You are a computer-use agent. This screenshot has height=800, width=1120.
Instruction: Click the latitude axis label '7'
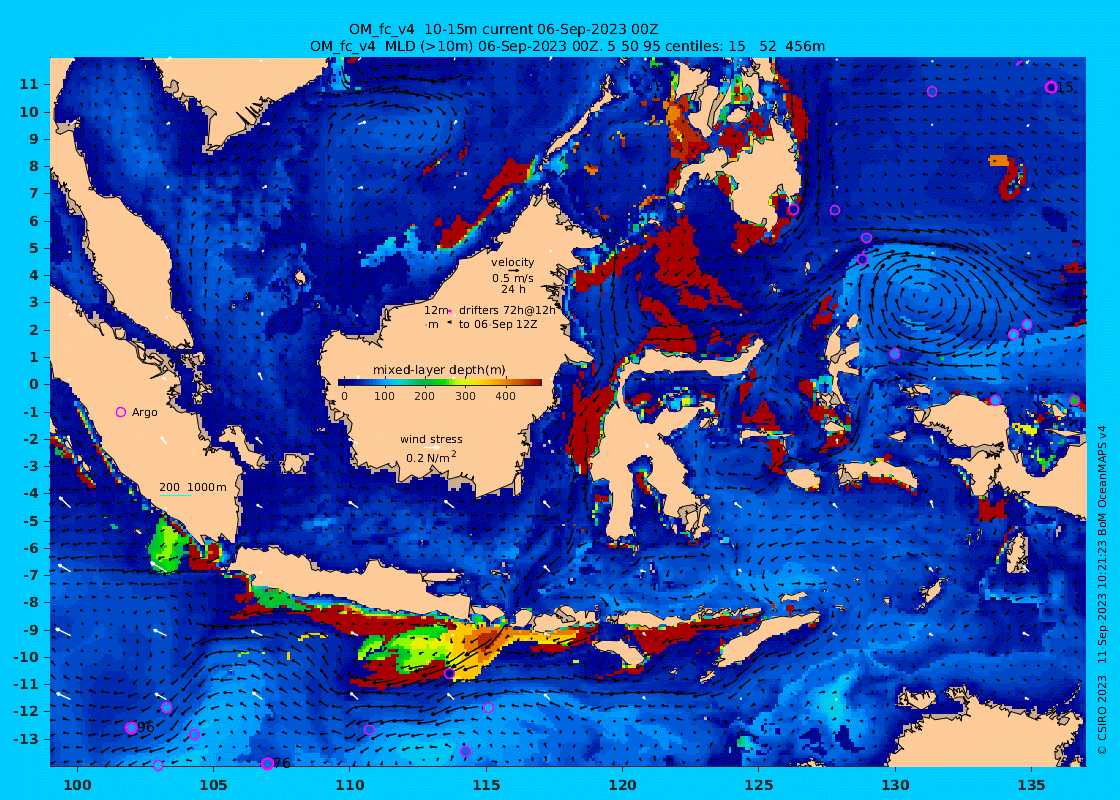point(34,194)
